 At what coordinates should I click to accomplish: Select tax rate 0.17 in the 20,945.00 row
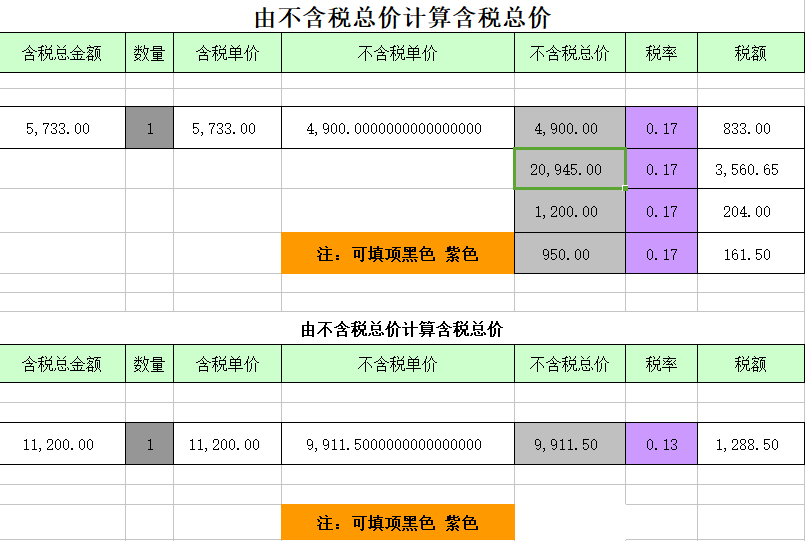tap(661, 169)
